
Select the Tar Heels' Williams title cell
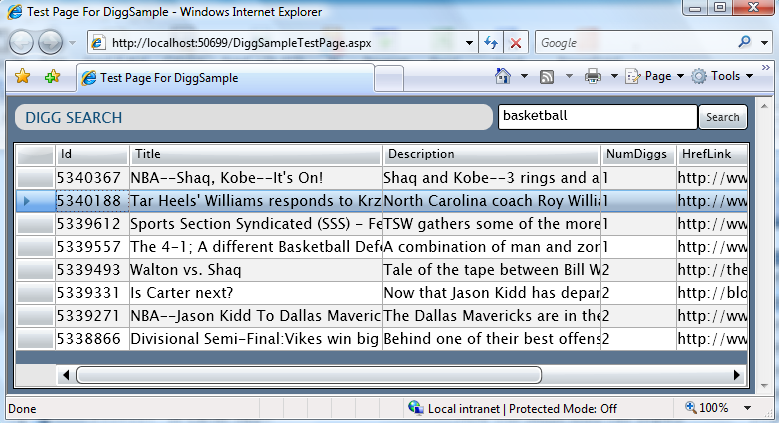[x=256, y=201]
